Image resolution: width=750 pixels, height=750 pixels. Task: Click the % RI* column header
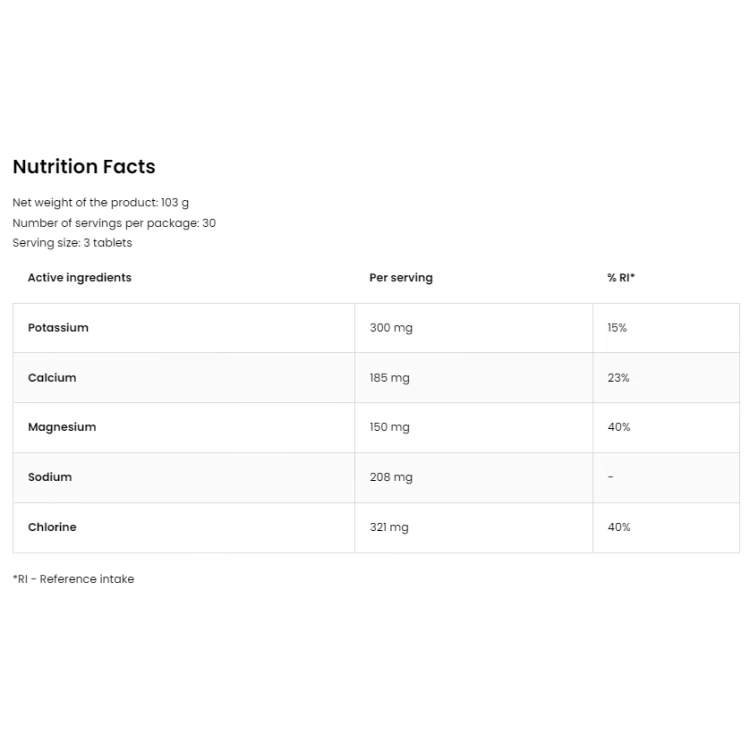click(621, 277)
